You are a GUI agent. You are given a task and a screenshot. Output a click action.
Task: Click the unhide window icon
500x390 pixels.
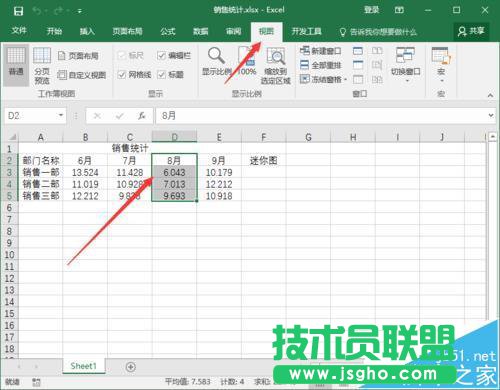point(358,79)
